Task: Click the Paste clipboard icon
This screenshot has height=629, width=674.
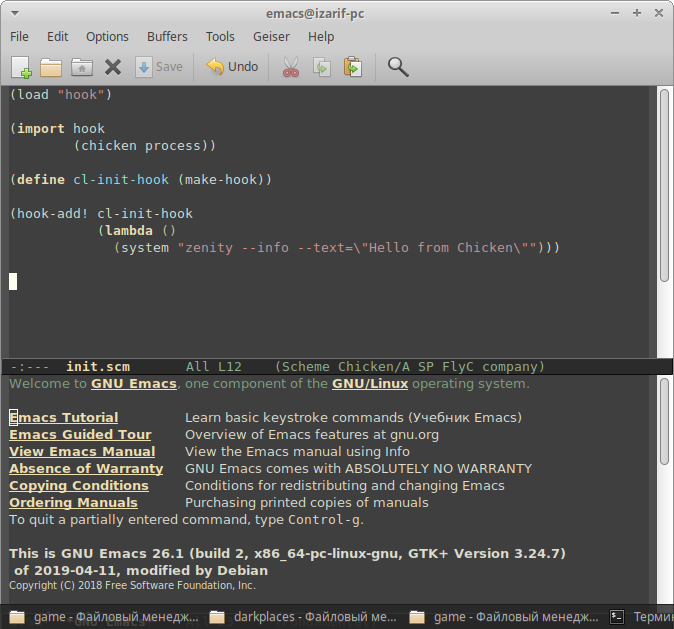Action: pyautogui.click(x=353, y=67)
